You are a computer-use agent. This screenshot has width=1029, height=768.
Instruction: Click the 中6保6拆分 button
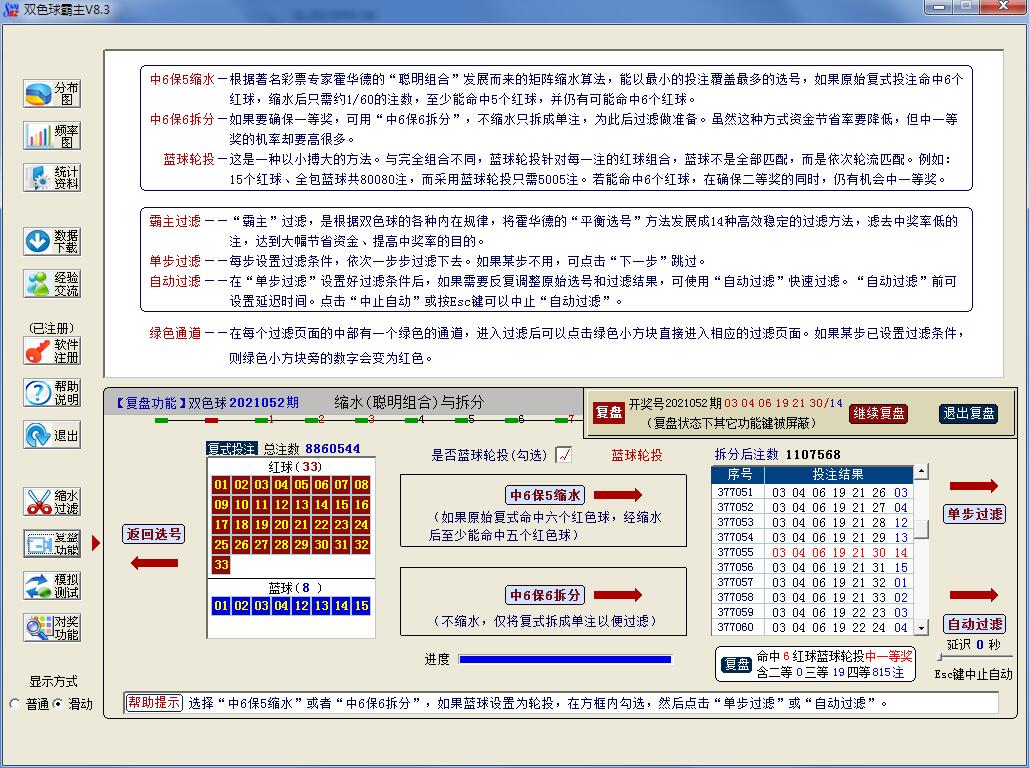[545, 595]
